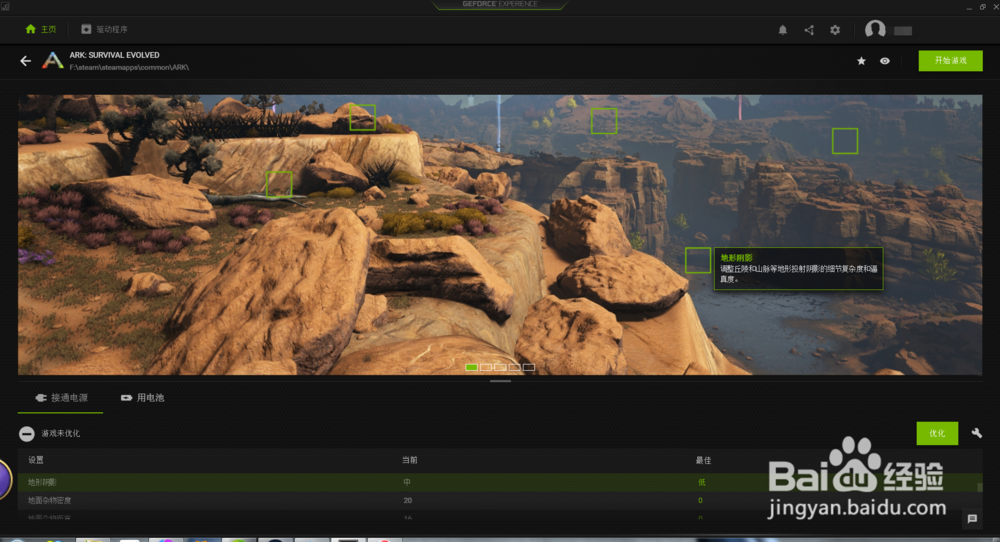Click hotspot square beside 地形阴影 tooltip
This screenshot has height=542, width=1000.
tap(698, 260)
